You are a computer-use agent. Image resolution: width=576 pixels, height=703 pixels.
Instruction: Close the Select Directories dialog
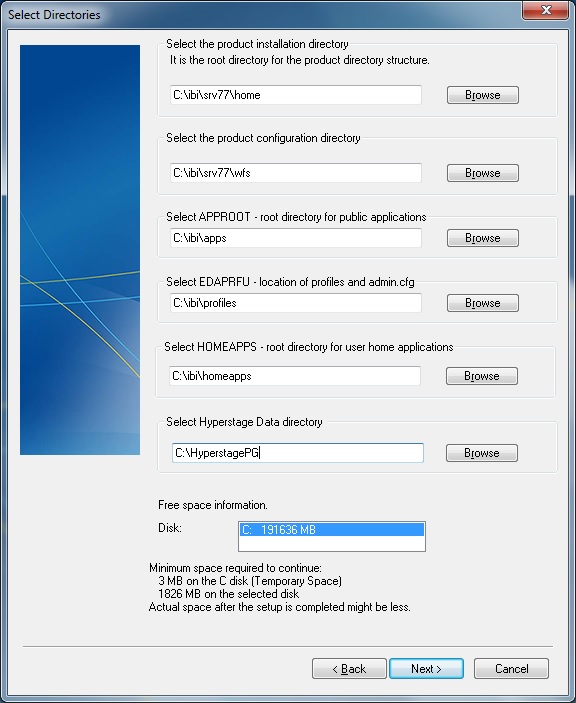tap(546, 10)
